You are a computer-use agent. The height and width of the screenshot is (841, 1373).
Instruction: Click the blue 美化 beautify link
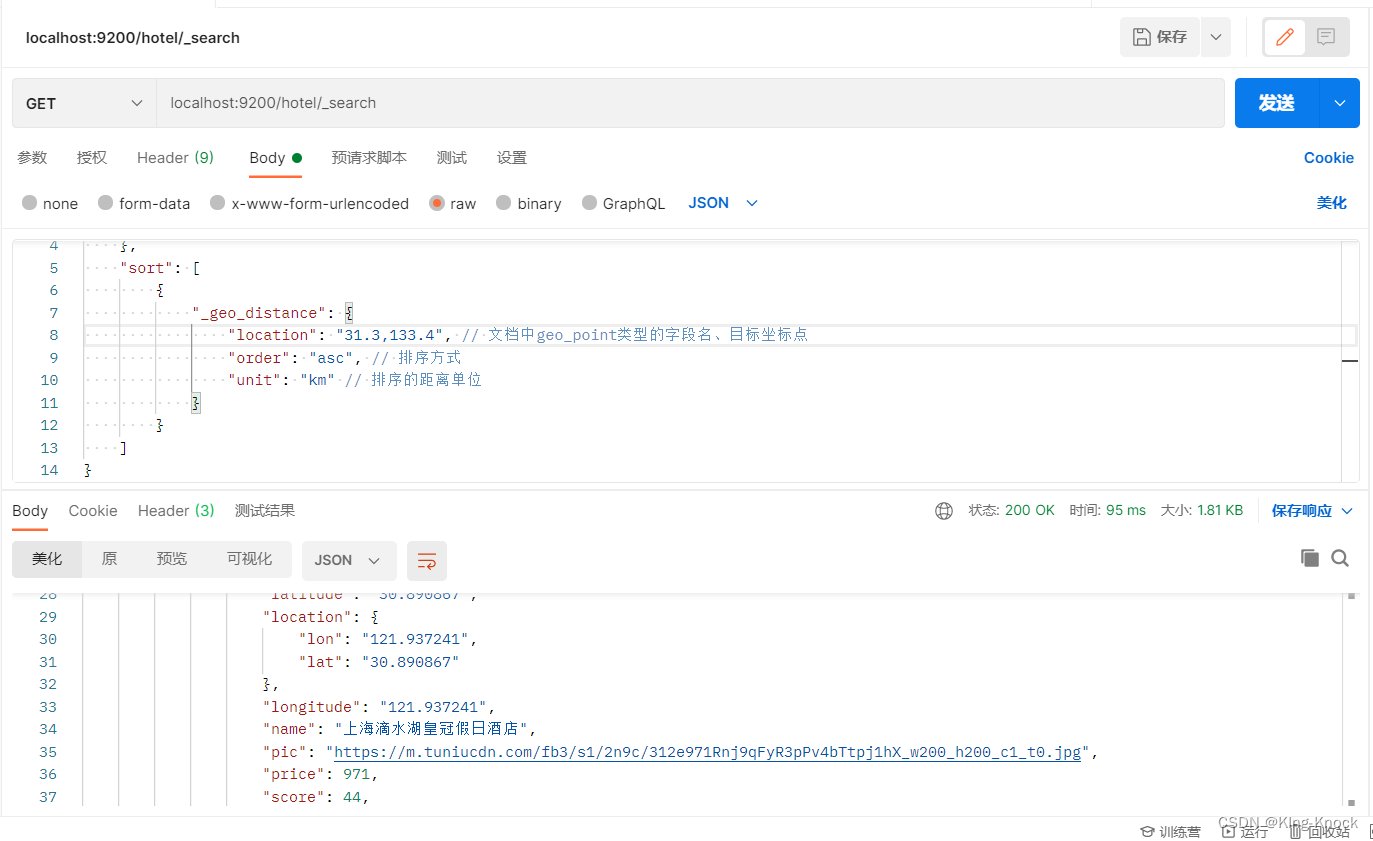[x=1331, y=203]
